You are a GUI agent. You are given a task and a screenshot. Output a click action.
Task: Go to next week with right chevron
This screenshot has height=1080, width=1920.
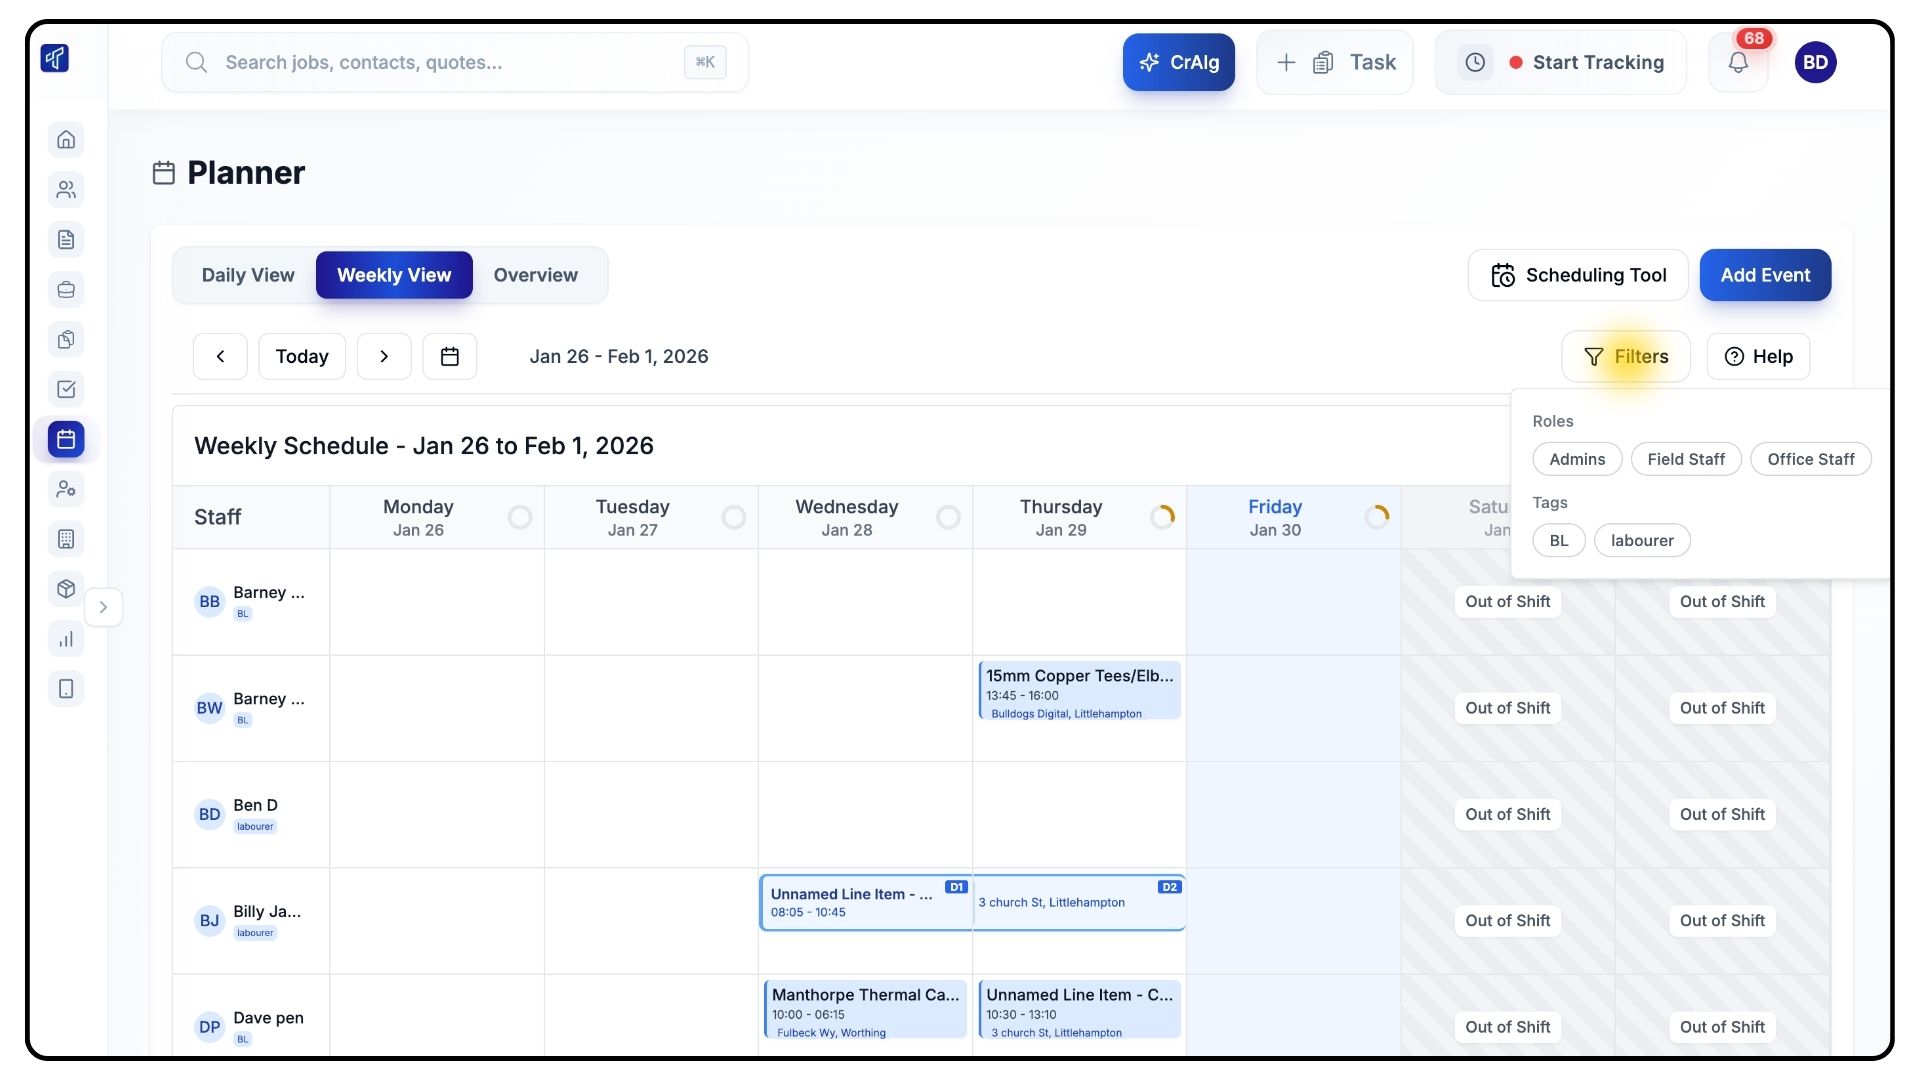(x=384, y=356)
